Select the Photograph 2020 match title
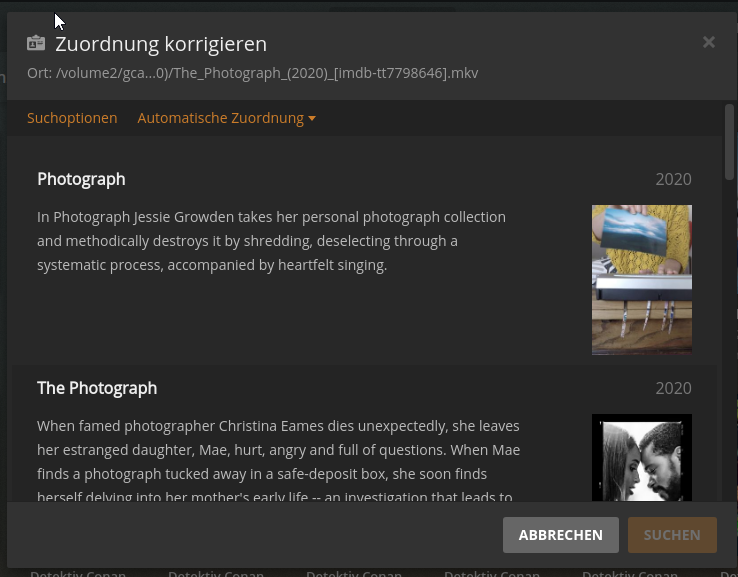 (x=81, y=179)
